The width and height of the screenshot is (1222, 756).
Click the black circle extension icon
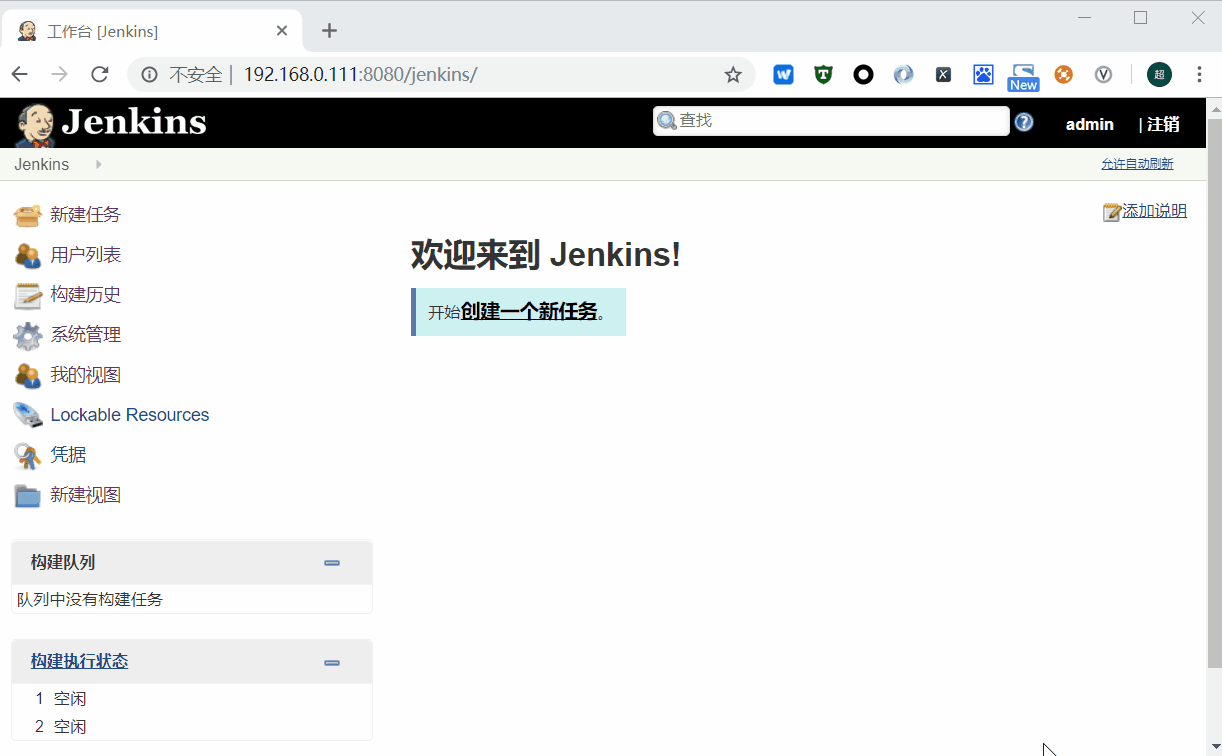point(863,75)
